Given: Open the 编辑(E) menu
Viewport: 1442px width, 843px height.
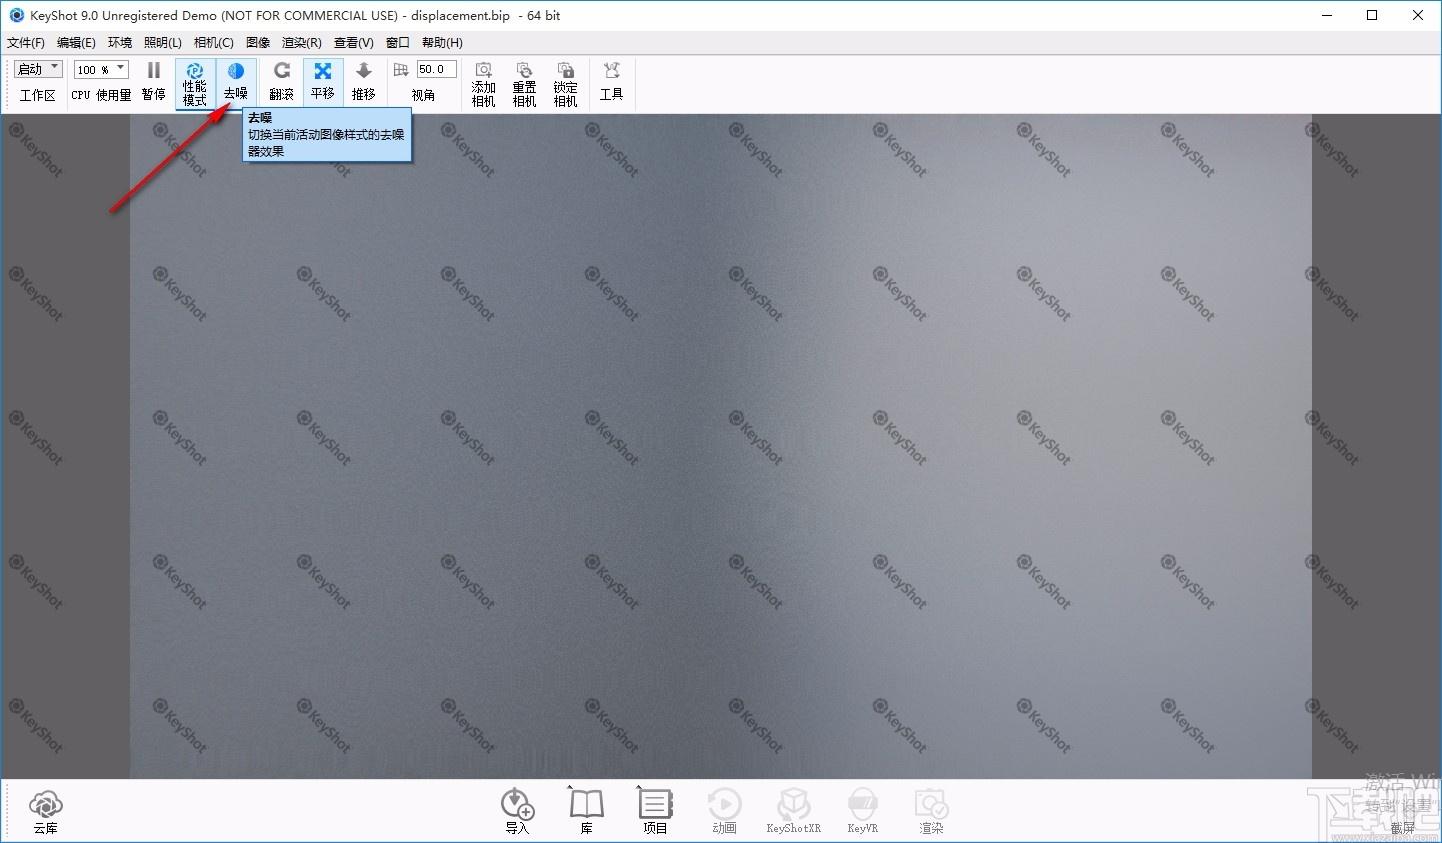Looking at the screenshot, I should click(76, 42).
